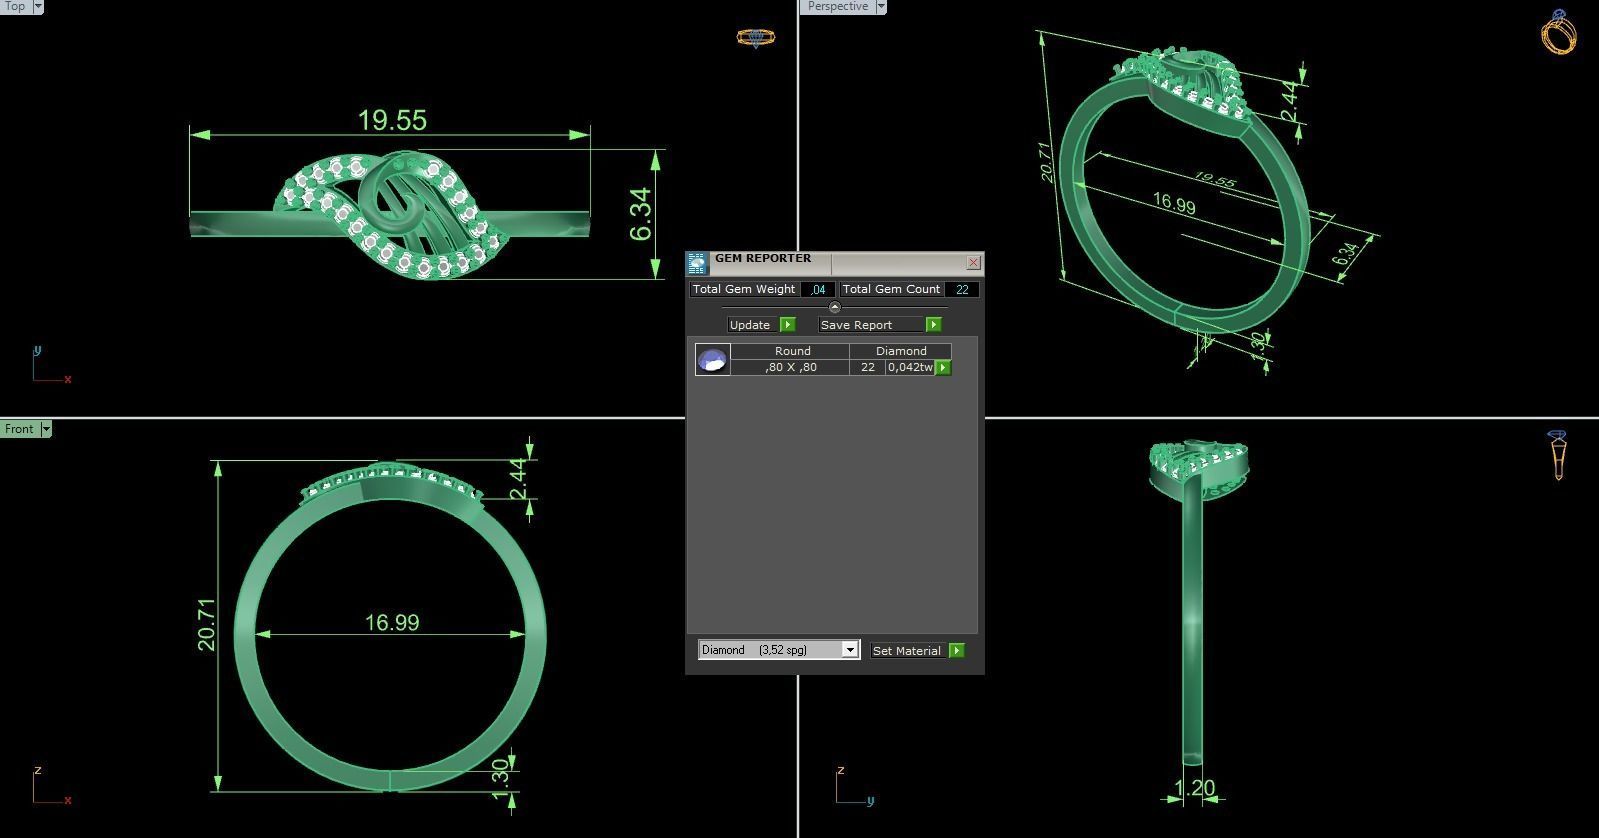Click the orange ring icon in Perspective viewport

click(x=1559, y=32)
